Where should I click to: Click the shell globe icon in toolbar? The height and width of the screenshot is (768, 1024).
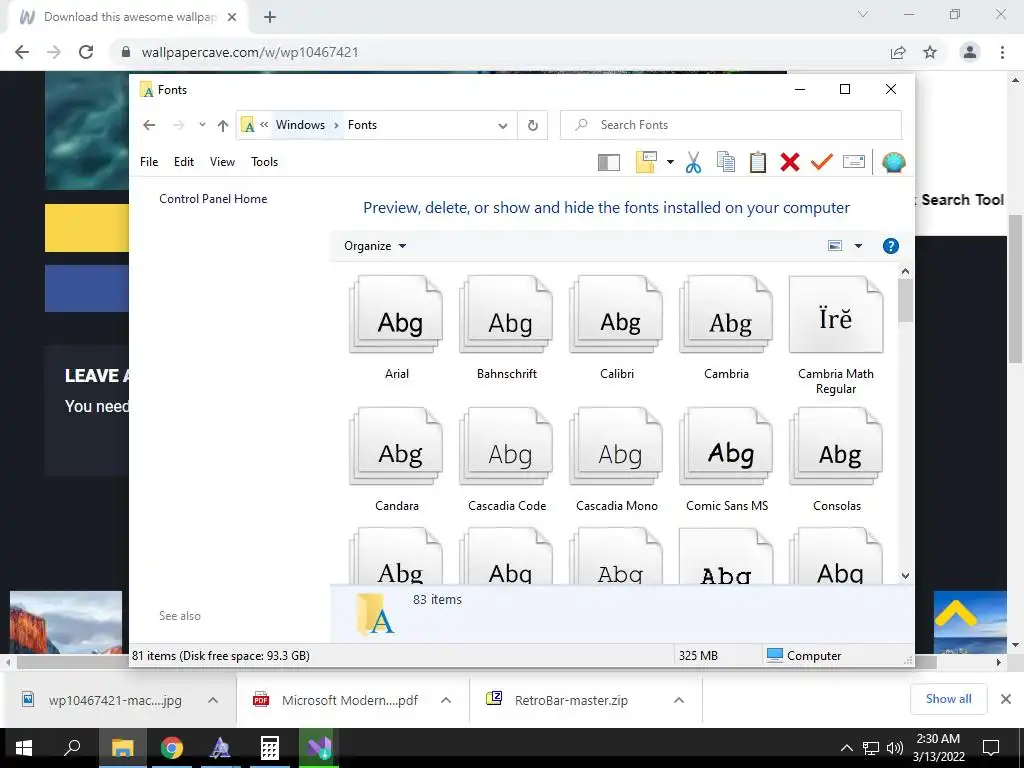(893, 162)
